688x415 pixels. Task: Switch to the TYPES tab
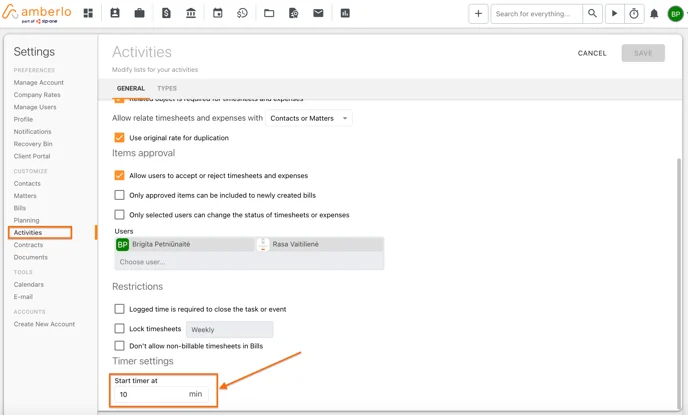click(167, 88)
